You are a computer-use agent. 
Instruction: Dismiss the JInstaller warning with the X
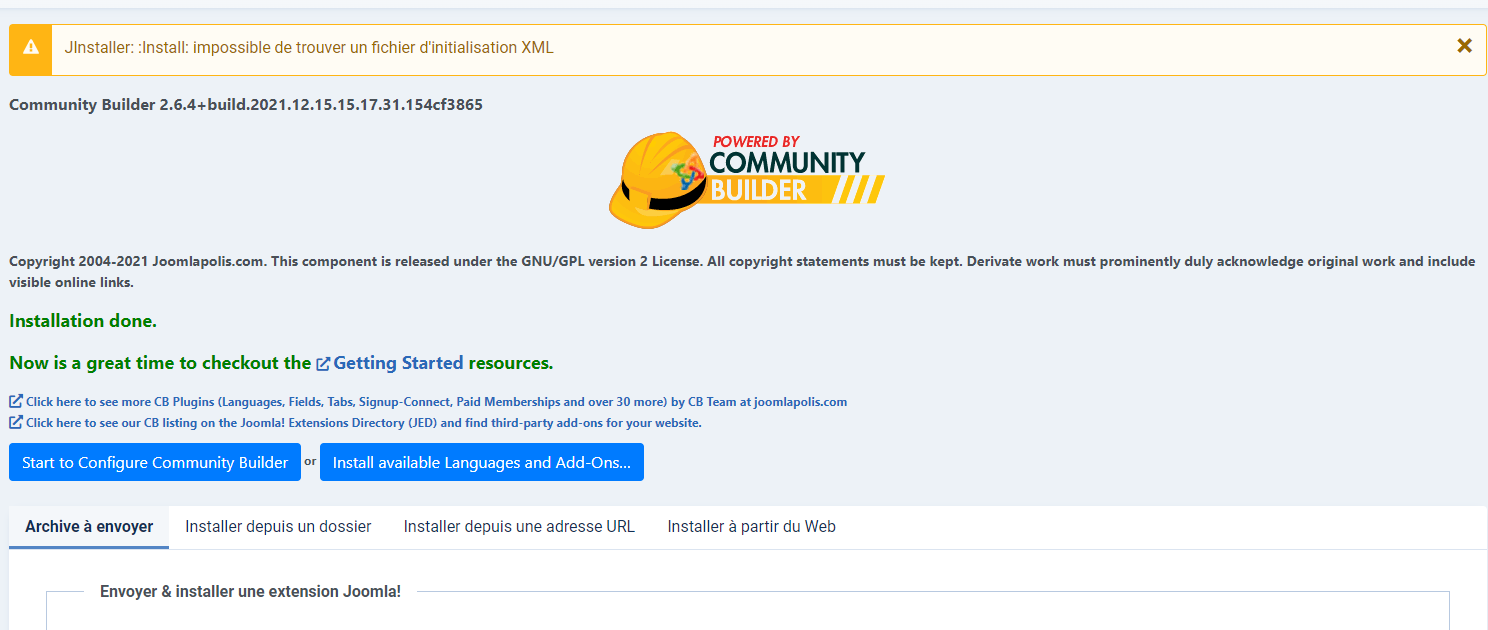pos(1464,46)
